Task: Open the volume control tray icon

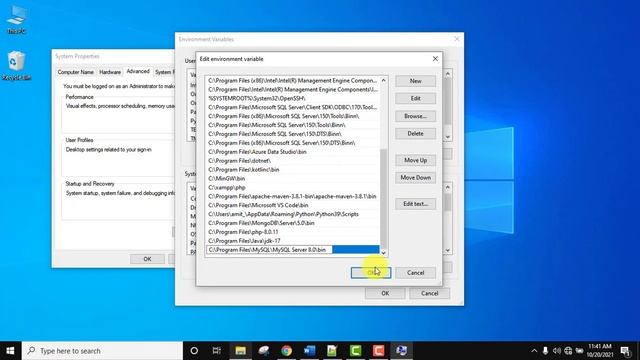Action: (x=557, y=351)
